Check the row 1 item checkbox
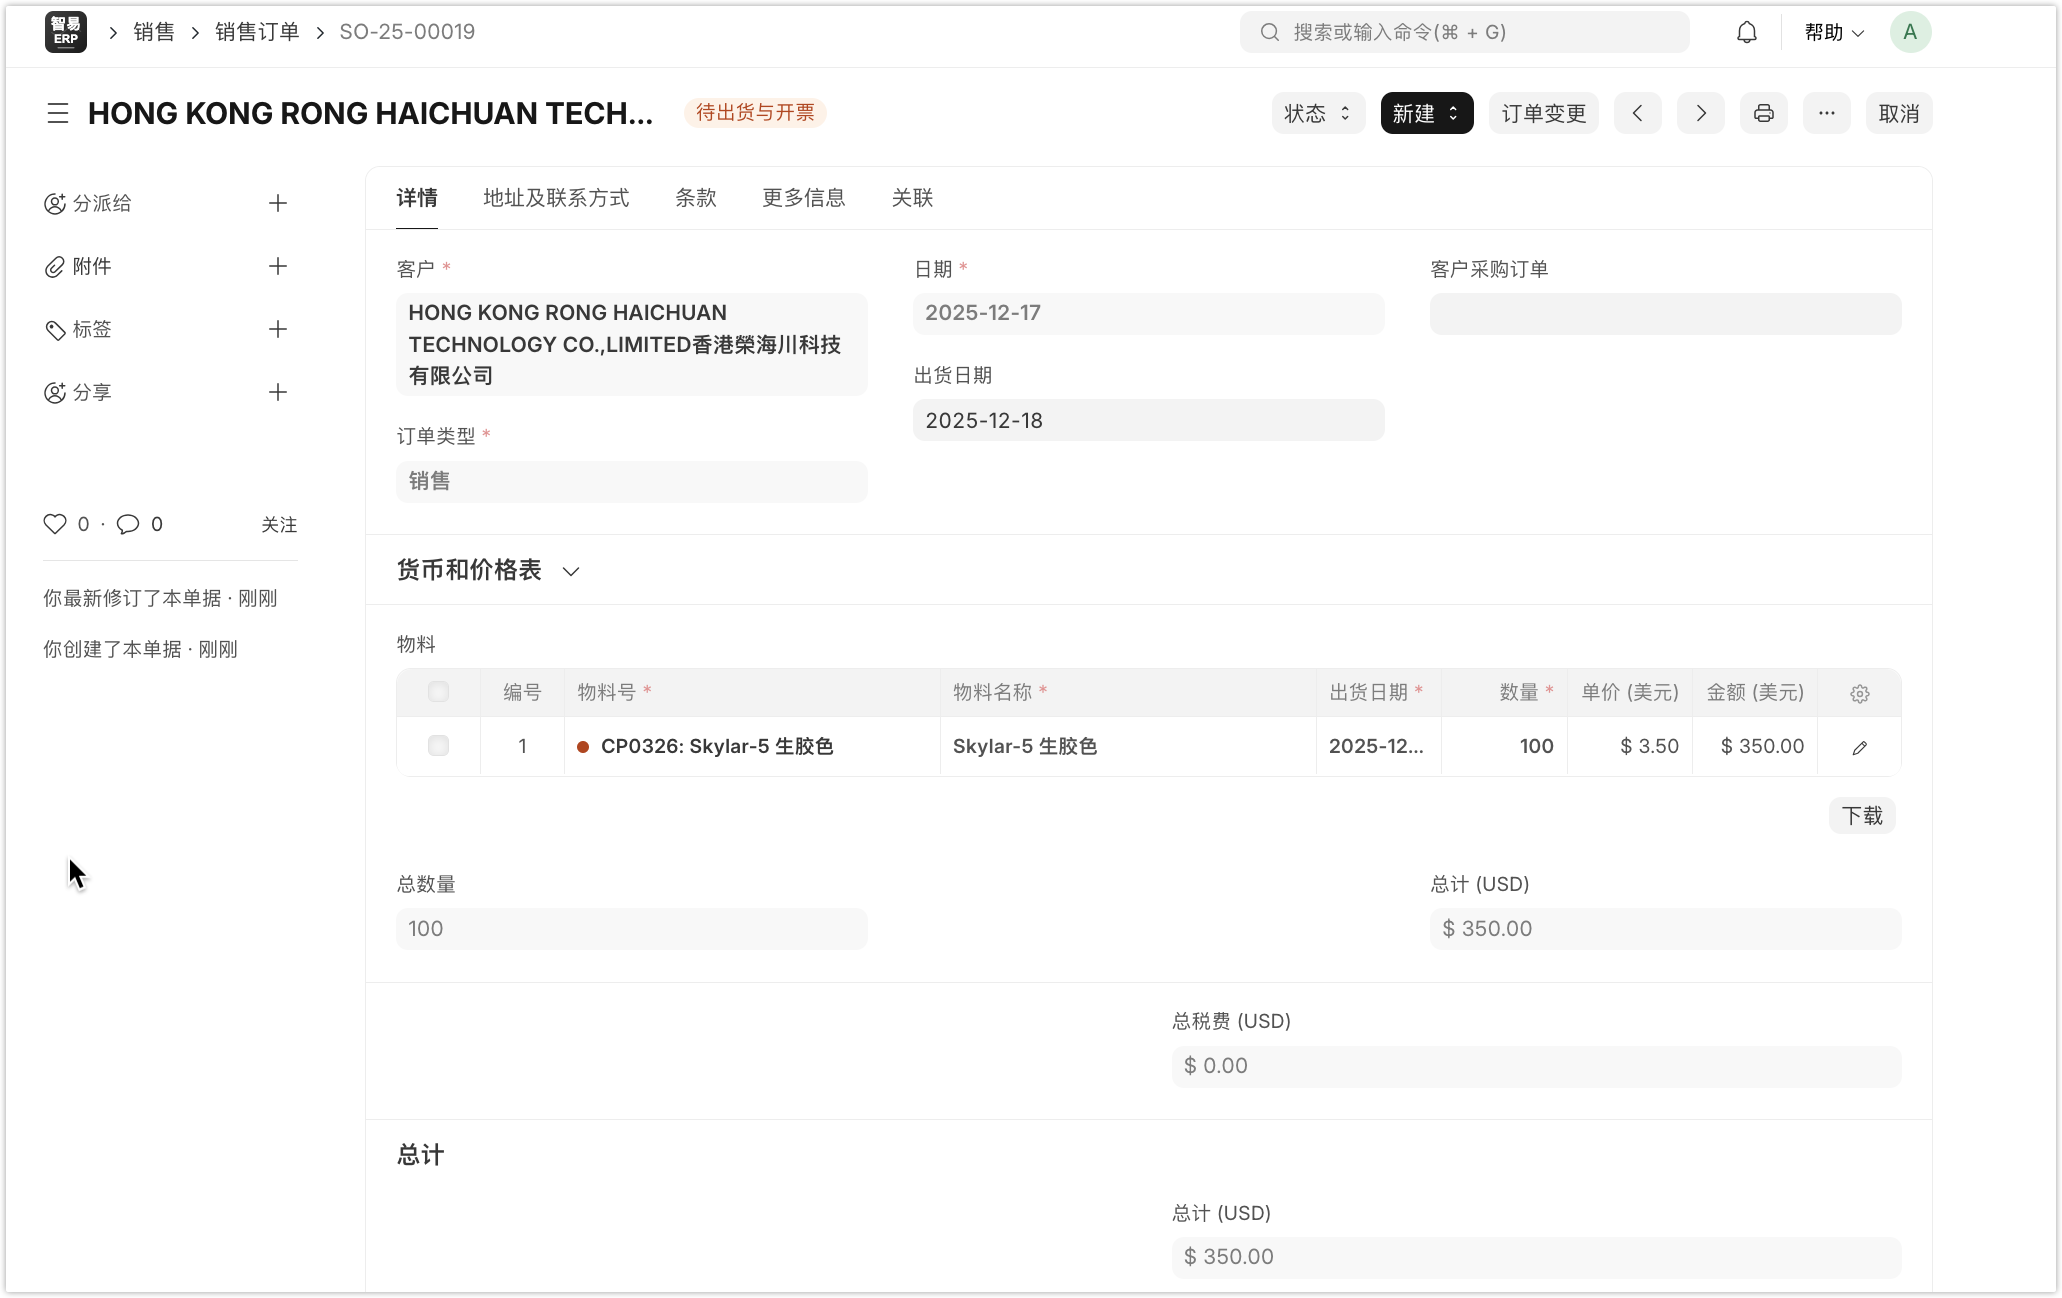2062x1298 pixels. 438,746
